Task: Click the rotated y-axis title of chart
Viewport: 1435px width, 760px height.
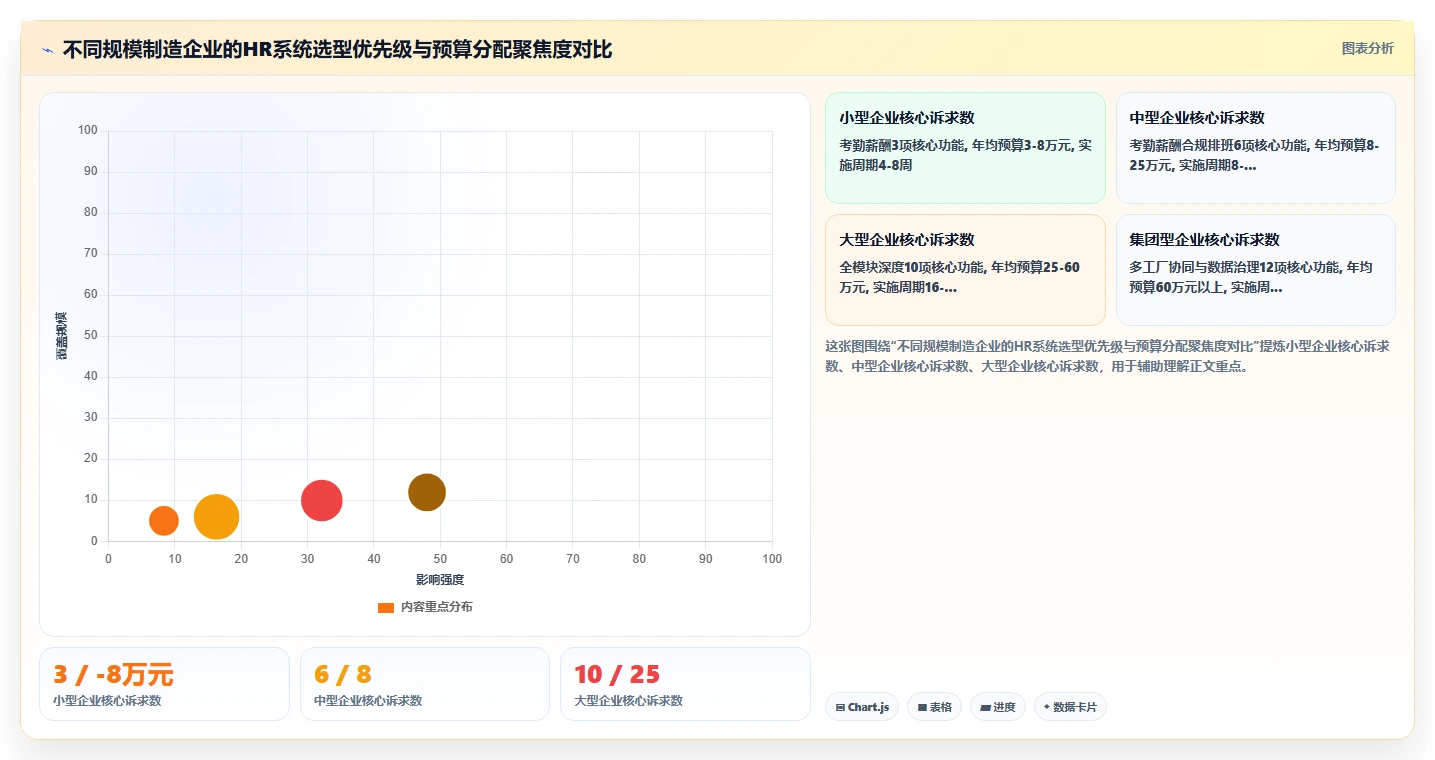Action: [62, 335]
